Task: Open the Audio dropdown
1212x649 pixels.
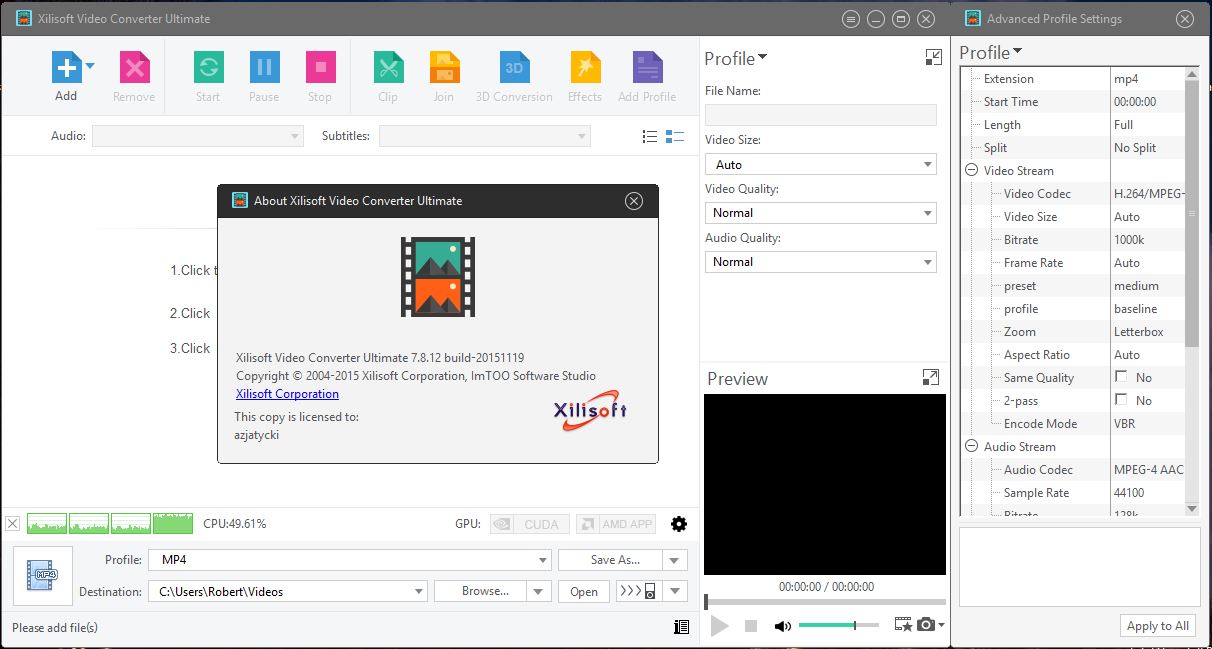Action: click(x=197, y=136)
